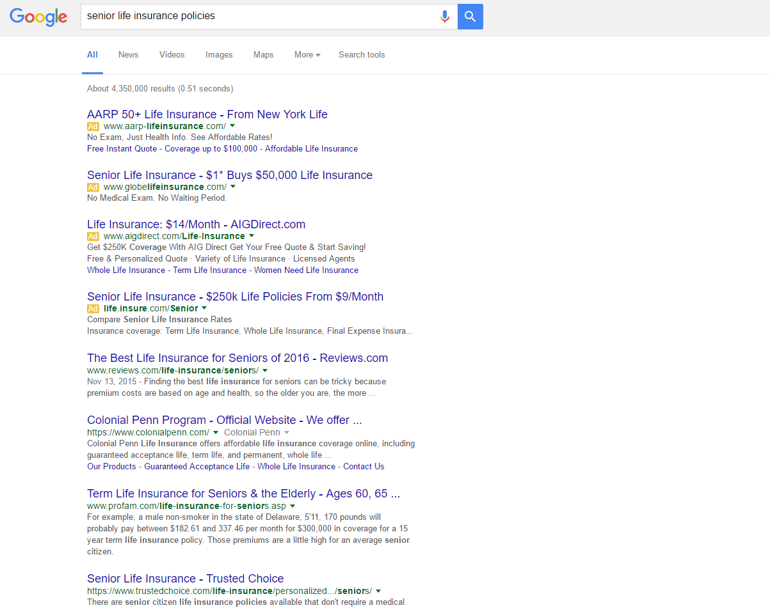Switch to the News tab

[128, 55]
